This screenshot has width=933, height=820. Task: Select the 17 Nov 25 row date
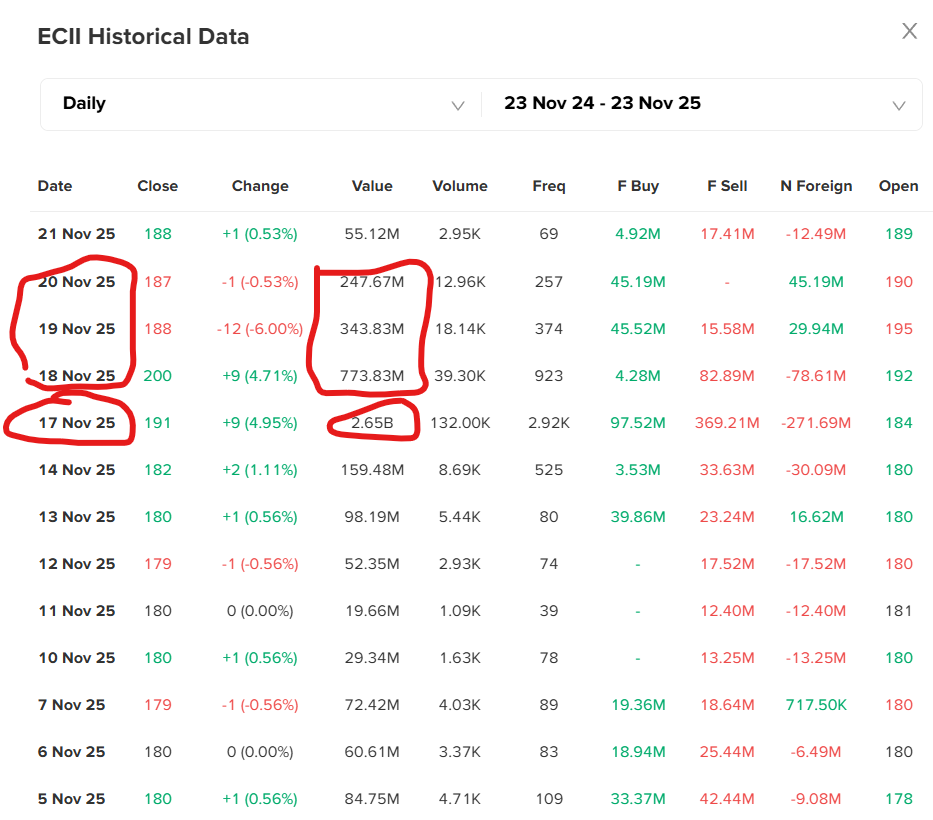76,423
